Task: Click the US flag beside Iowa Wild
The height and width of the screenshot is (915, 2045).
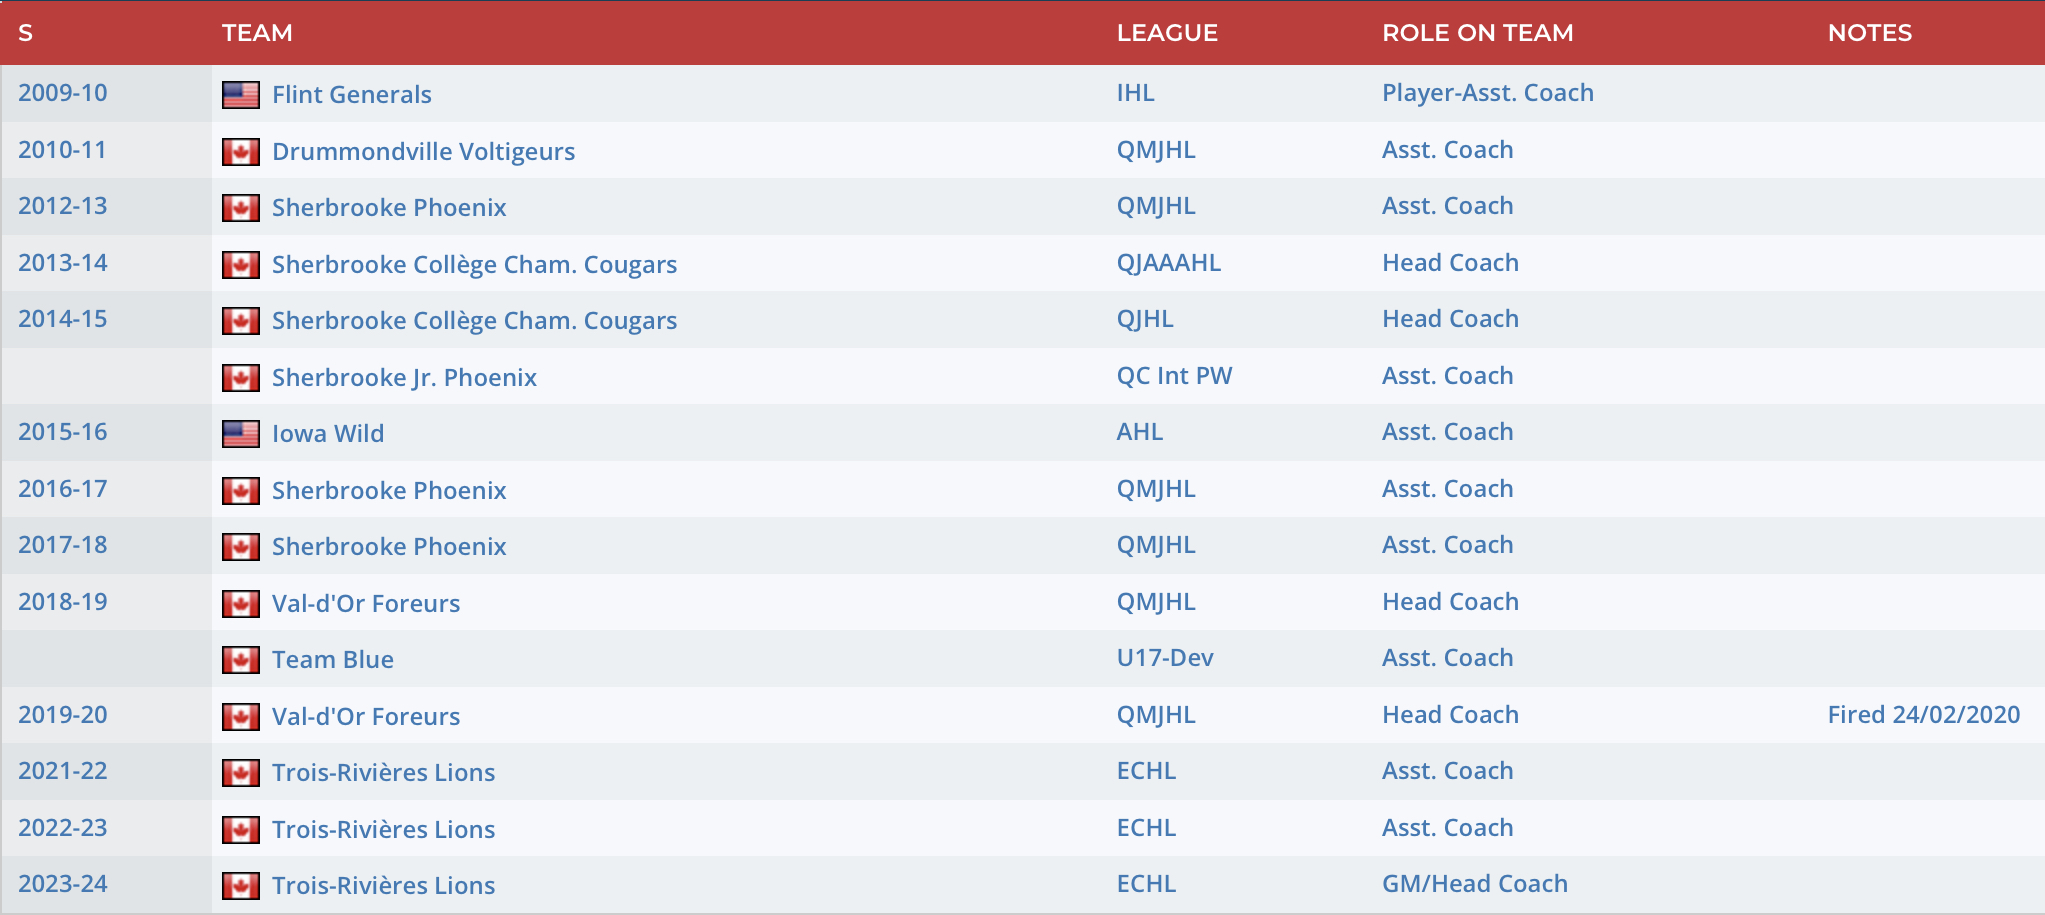Action: 241,434
